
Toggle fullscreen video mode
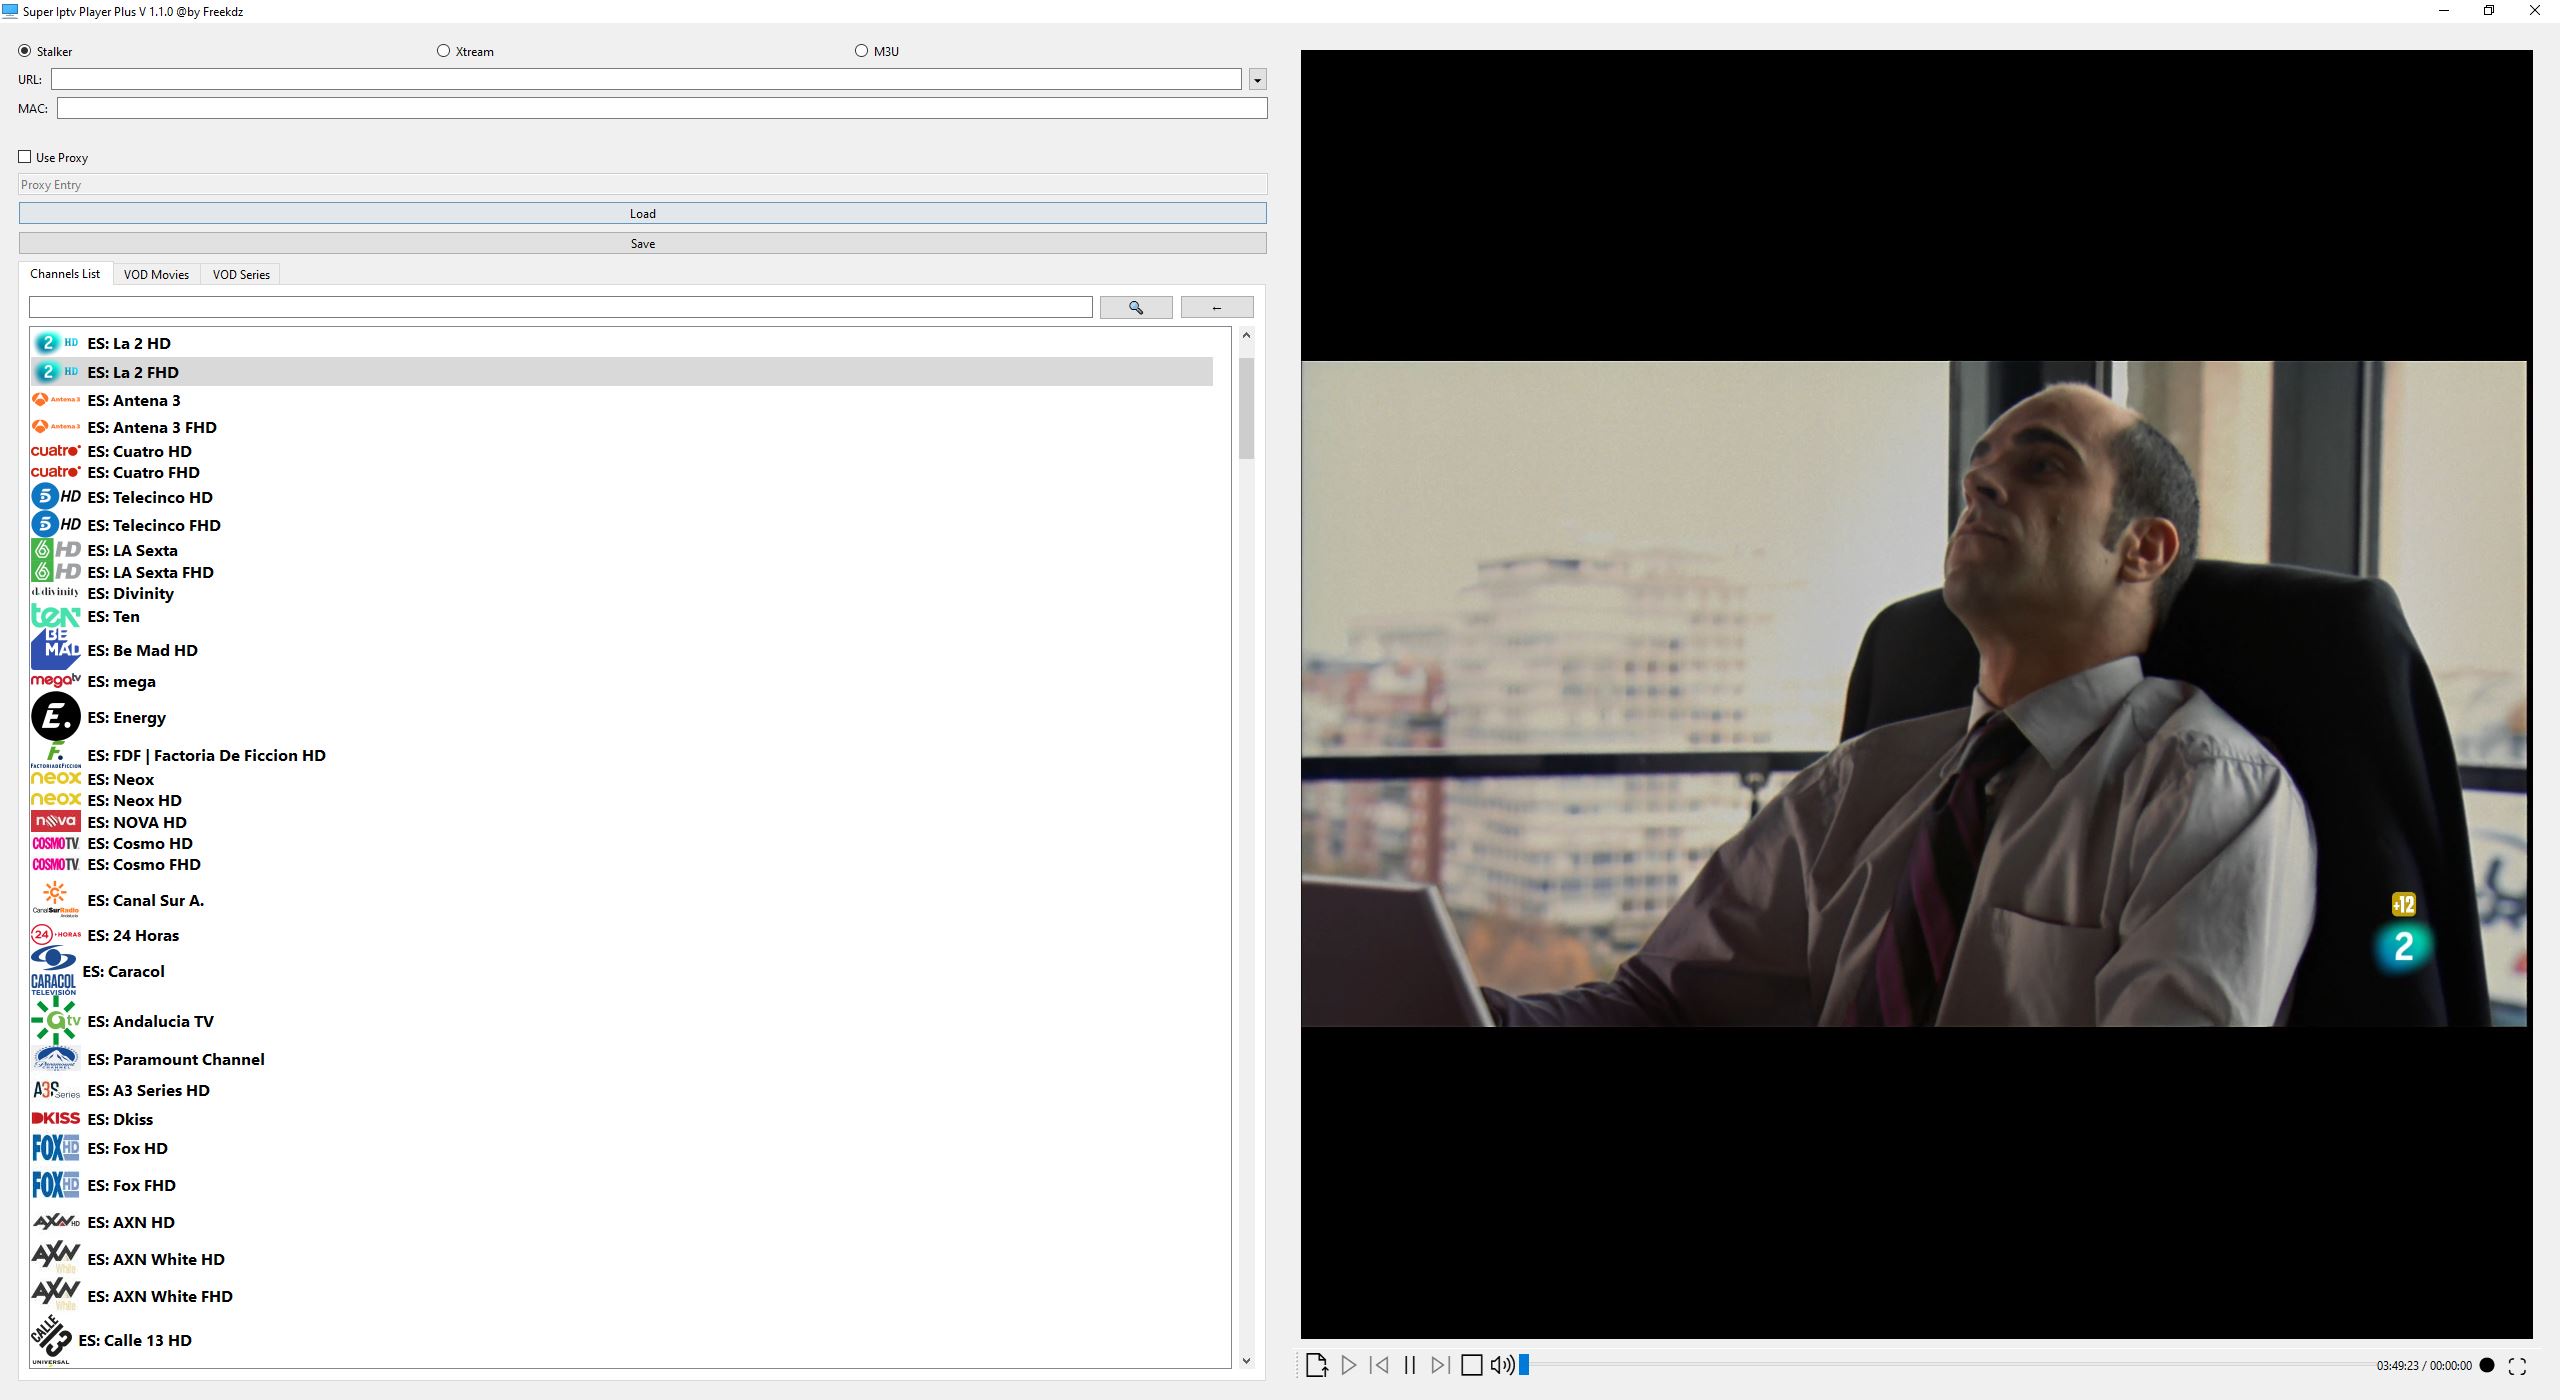(x=2518, y=1366)
